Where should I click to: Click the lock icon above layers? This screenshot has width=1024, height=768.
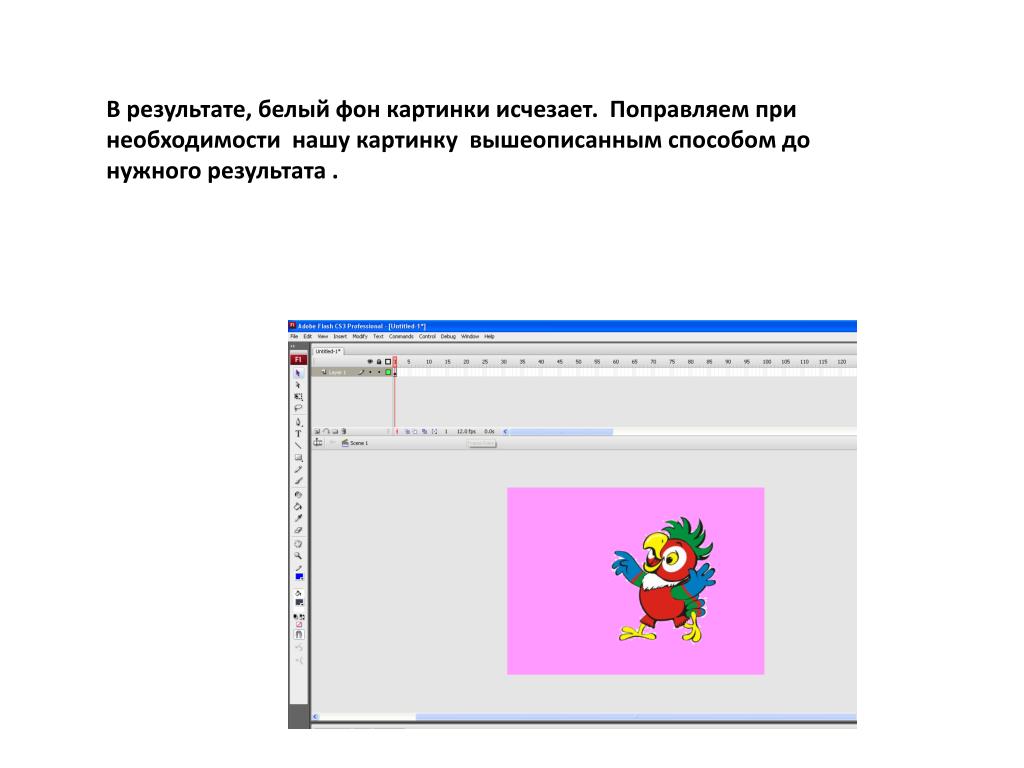(x=379, y=361)
